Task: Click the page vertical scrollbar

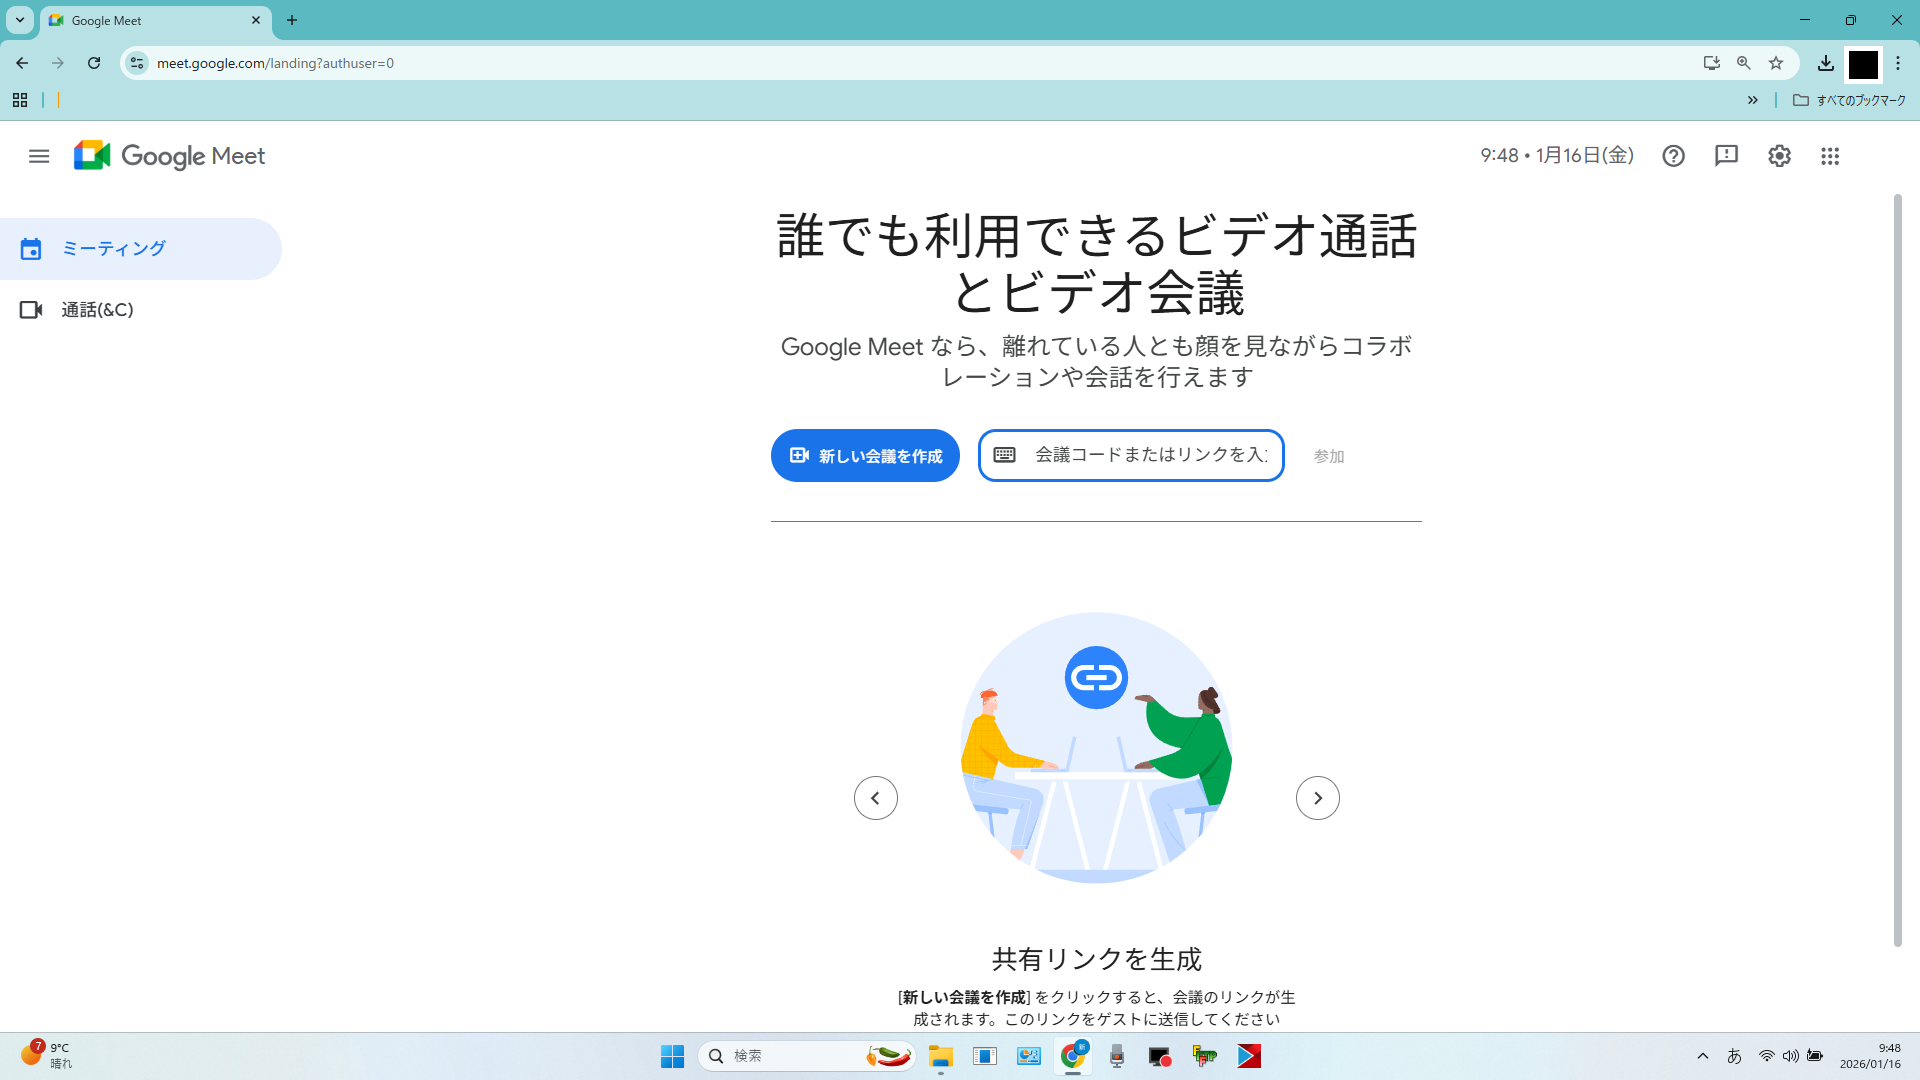Action: click(x=1897, y=570)
